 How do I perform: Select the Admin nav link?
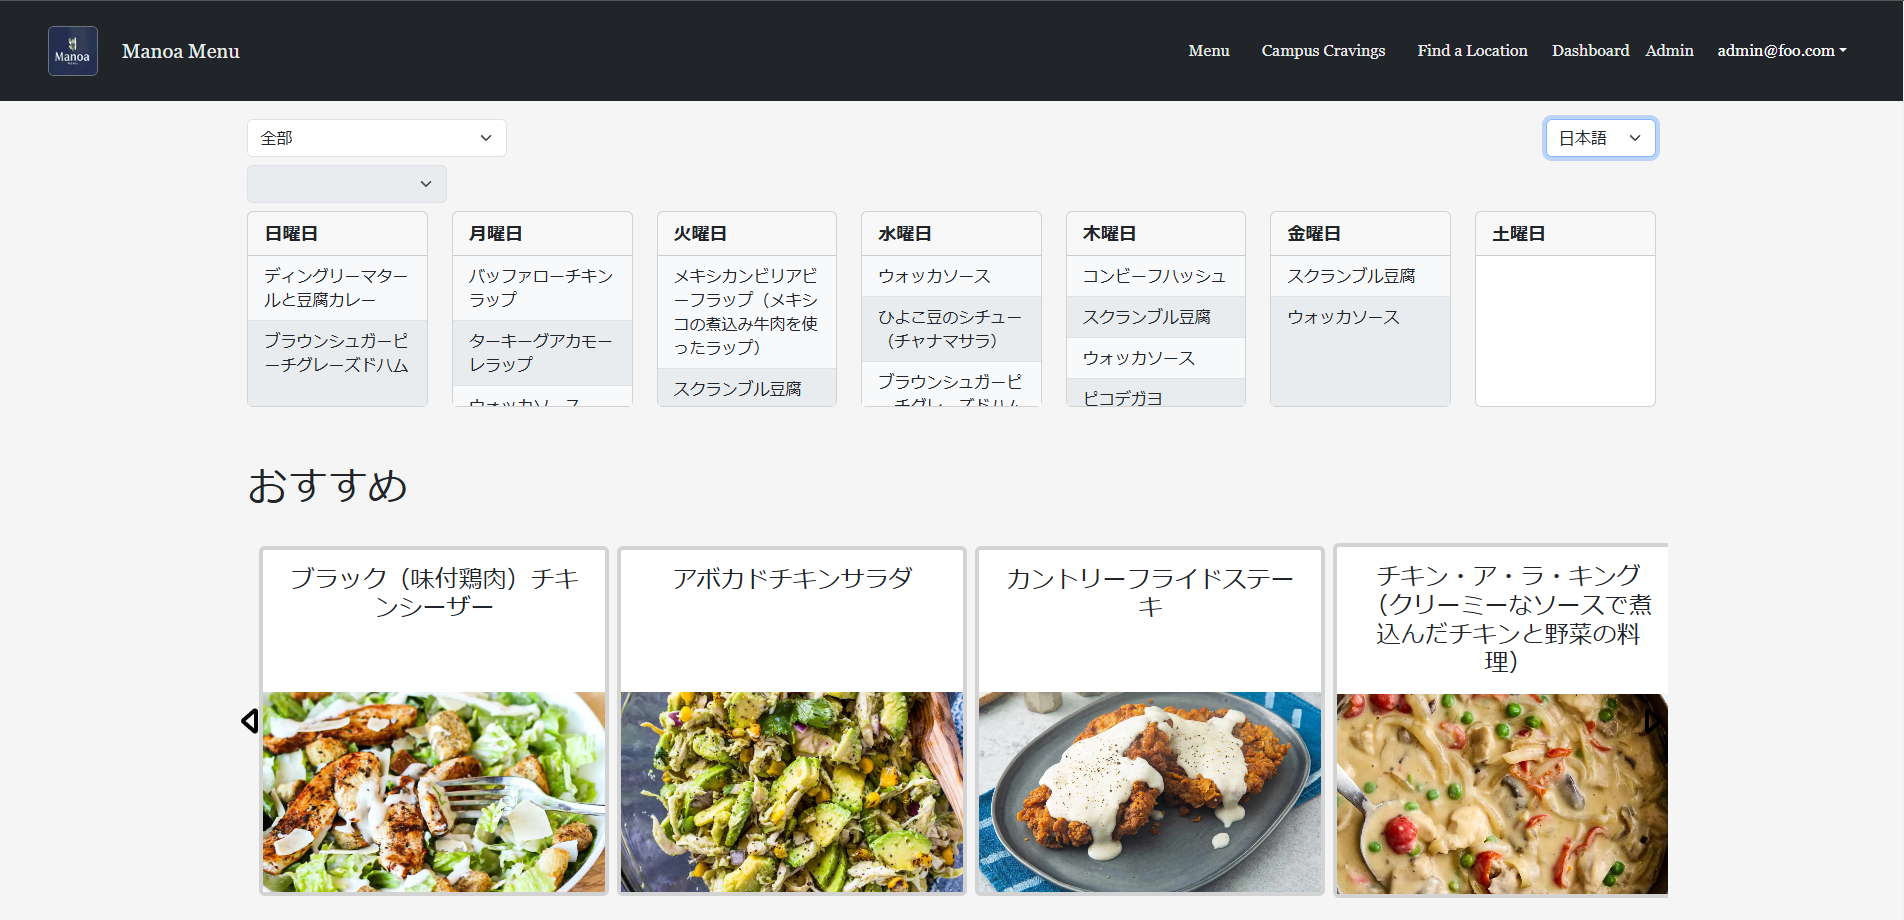click(1669, 51)
